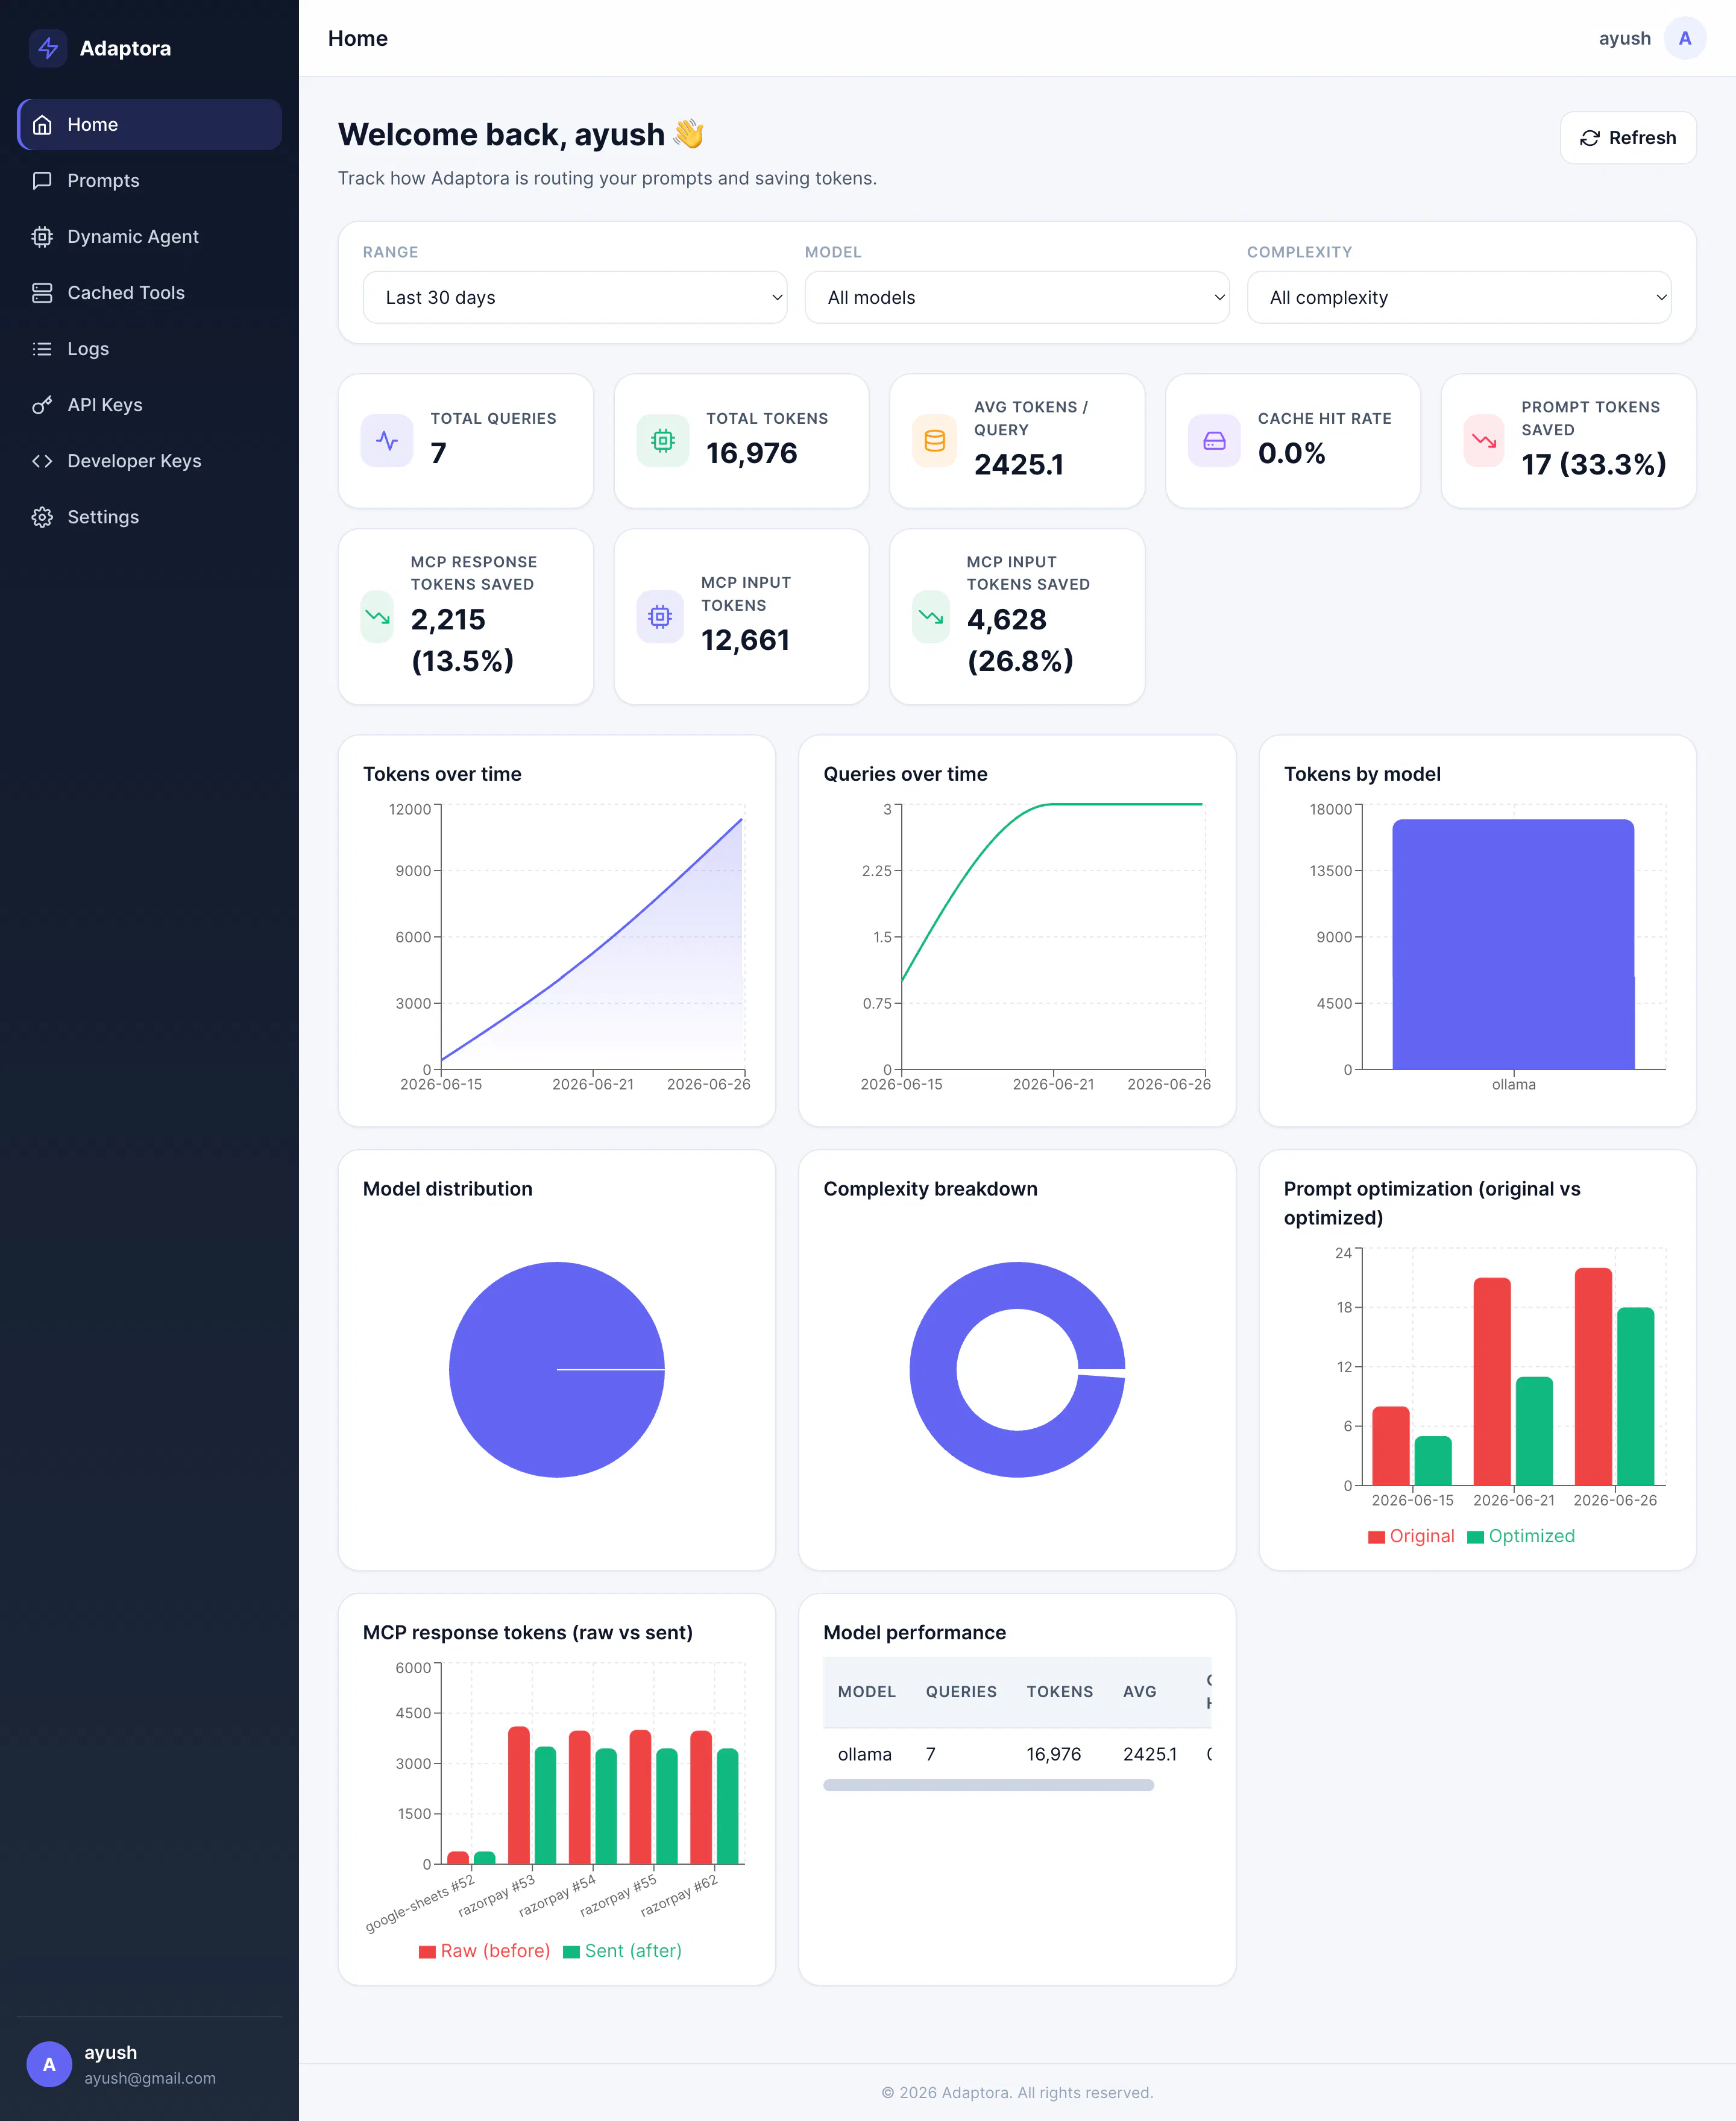Click the 4,628 (26.8%) saved value
Image resolution: width=1736 pixels, height=2121 pixels.
(x=1020, y=640)
